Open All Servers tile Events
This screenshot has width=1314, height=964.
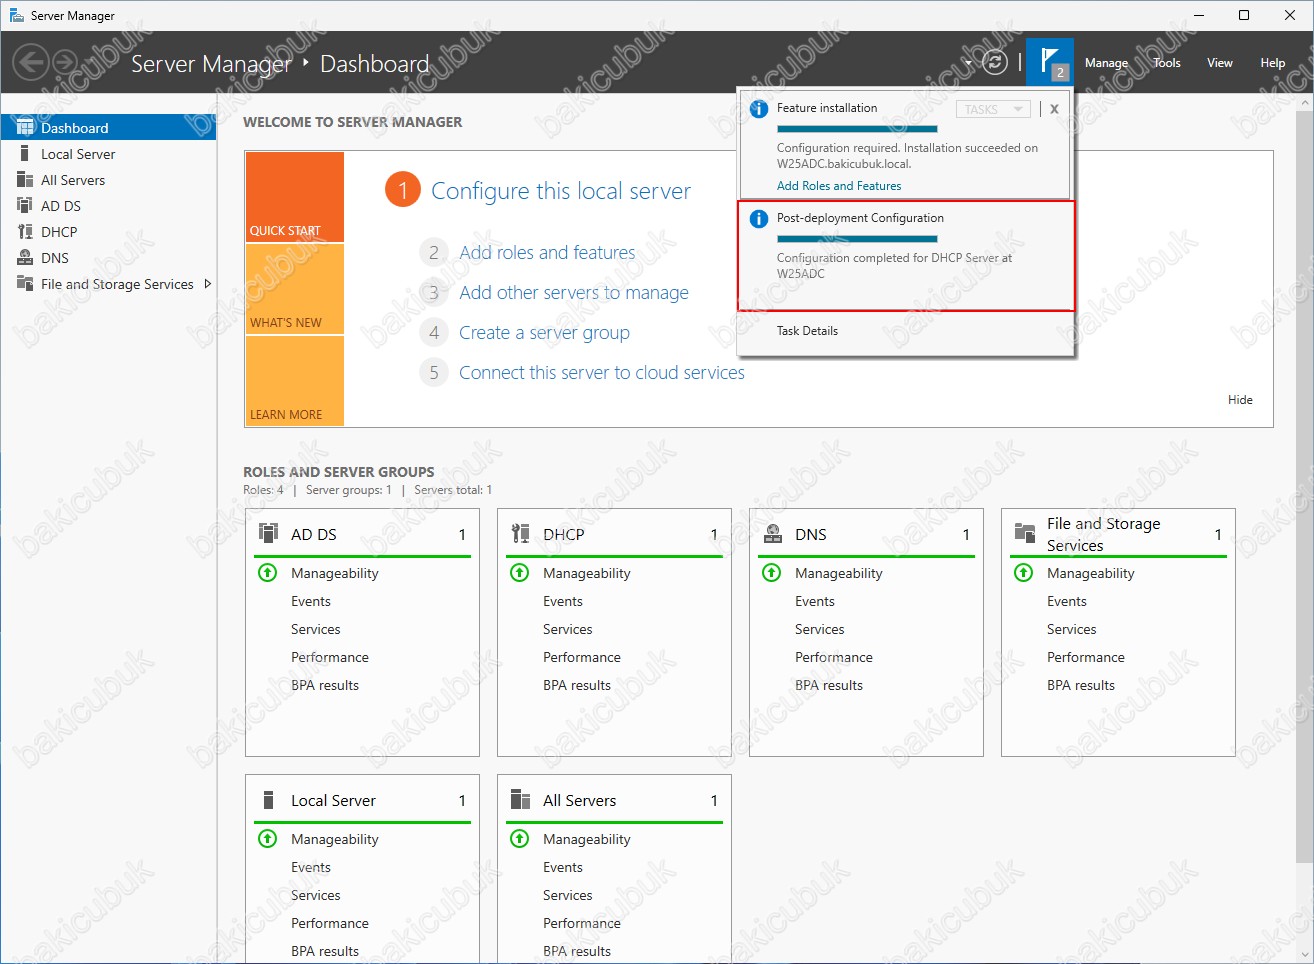pyautogui.click(x=563, y=867)
